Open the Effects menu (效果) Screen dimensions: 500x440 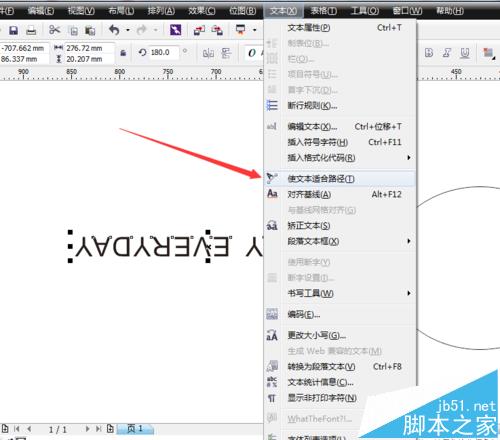pos(201,11)
